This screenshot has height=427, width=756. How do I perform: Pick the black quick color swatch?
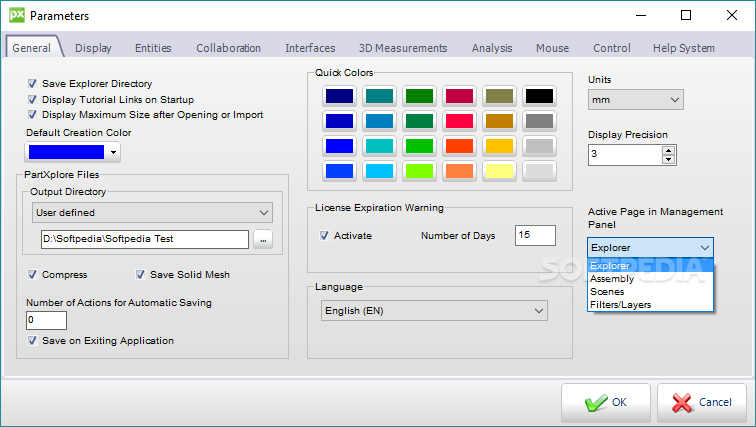point(540,96)
